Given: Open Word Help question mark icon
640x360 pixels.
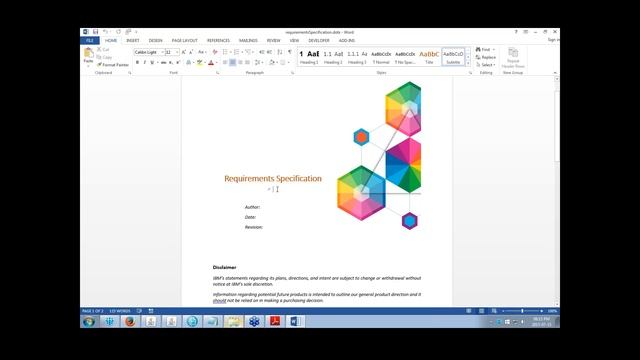Looking at the screenshot, I should click(x=516, y=32).
